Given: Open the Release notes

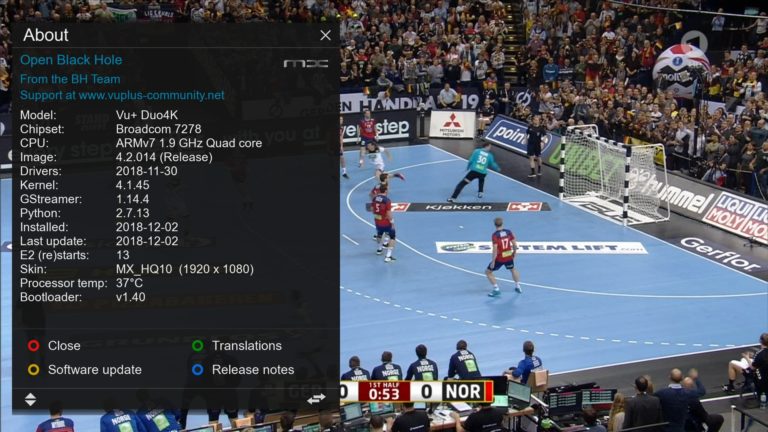Looking at the screenshot, I should point(253,370).
